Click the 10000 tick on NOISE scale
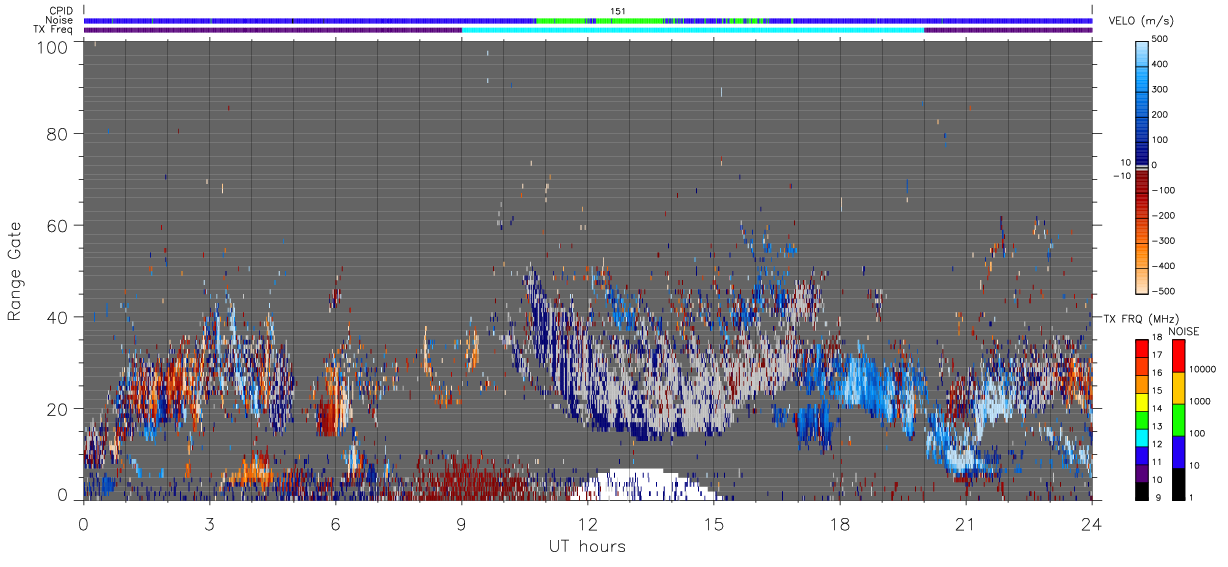The image size is (1228, 567). (1204, 370)
